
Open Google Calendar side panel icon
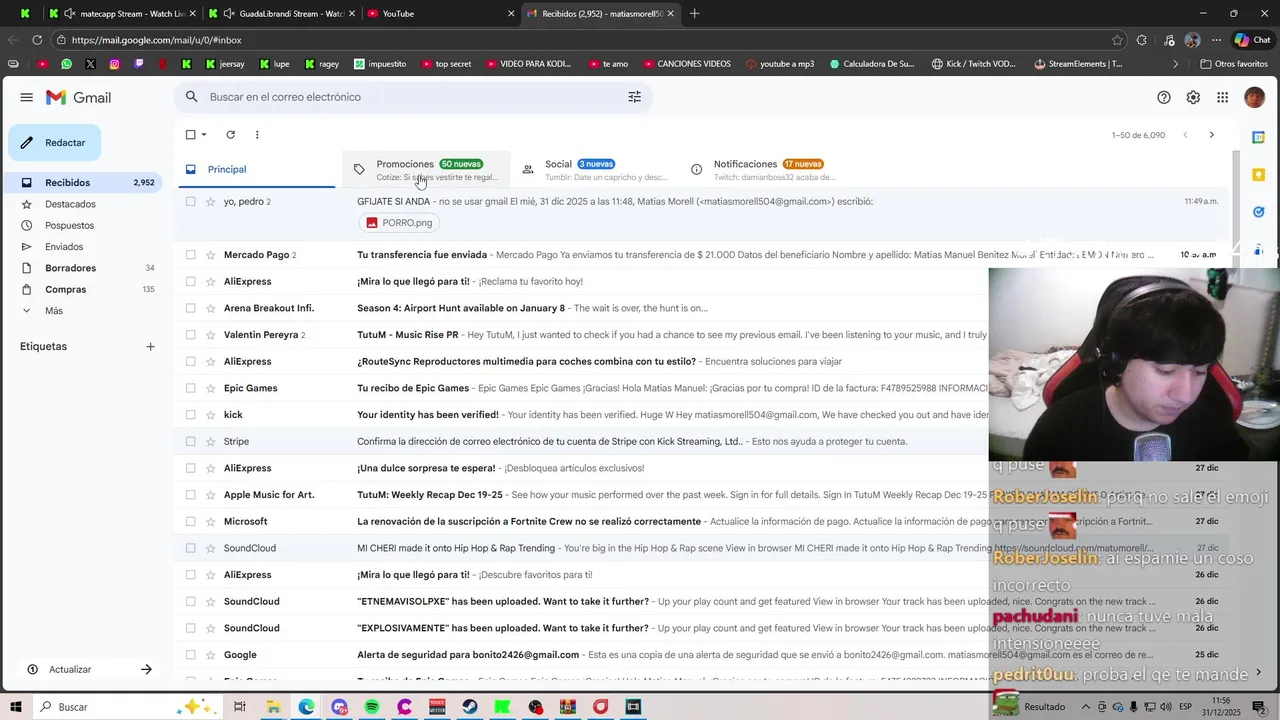click(1259, 137)
